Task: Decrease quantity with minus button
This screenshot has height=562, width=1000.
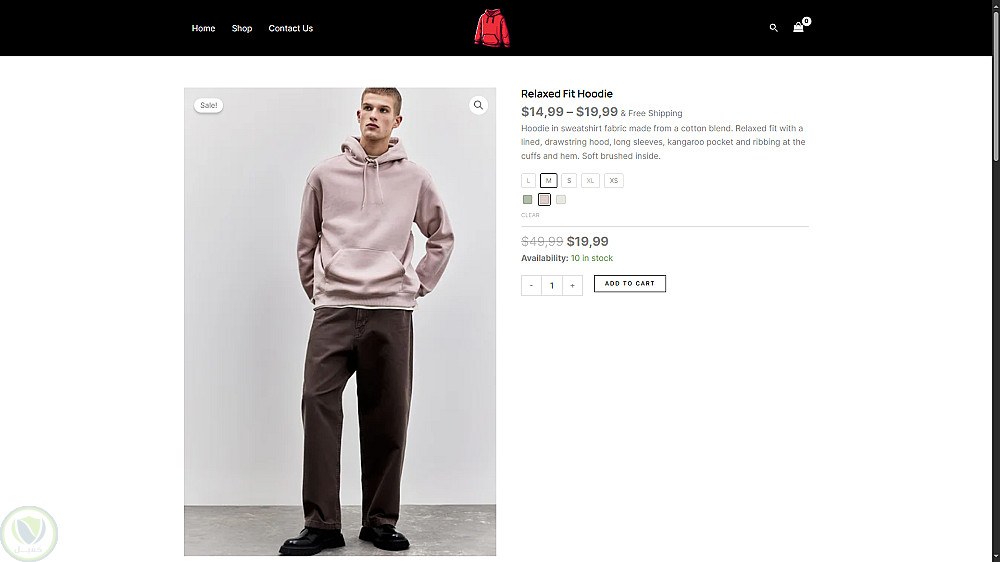Action: click(531, 285)
